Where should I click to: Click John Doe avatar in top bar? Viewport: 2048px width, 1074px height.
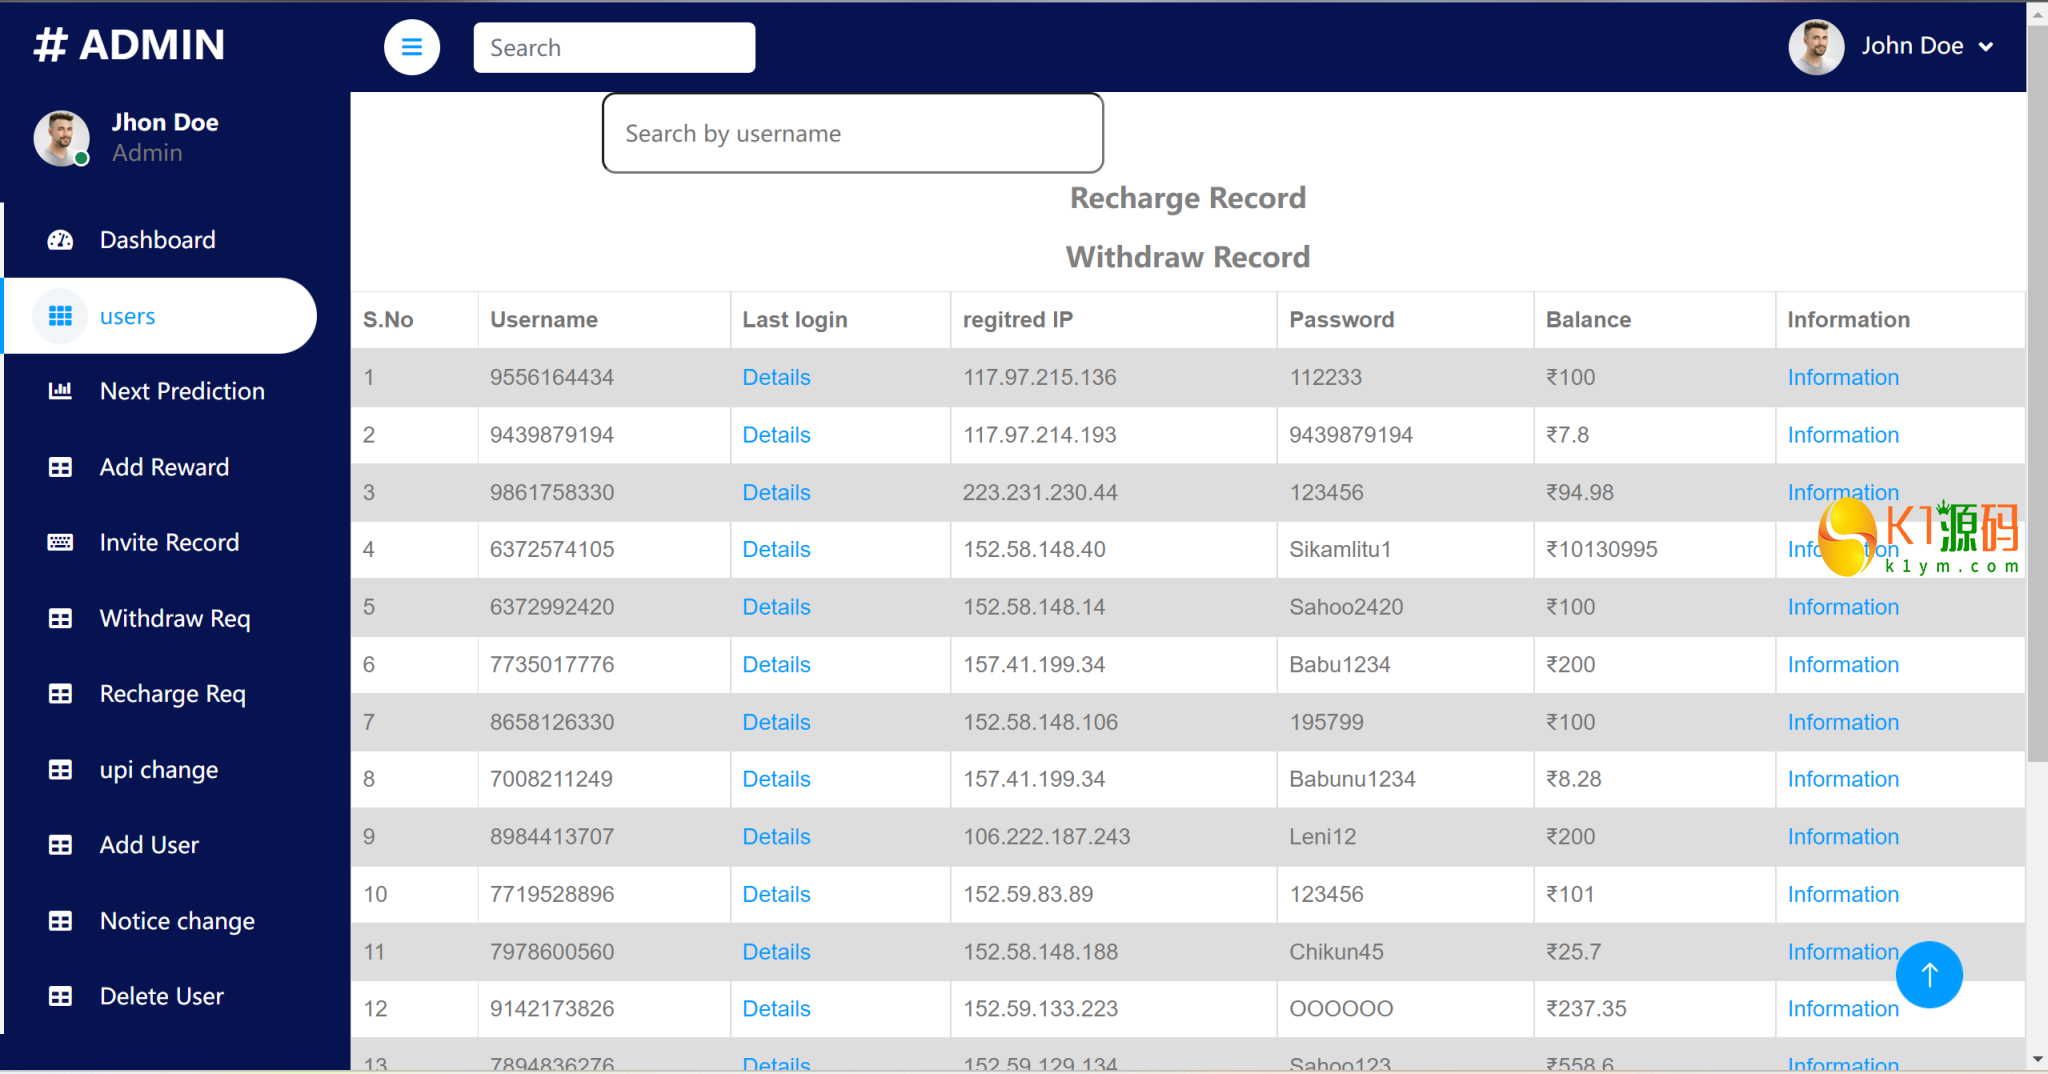tap(1815, 47)
